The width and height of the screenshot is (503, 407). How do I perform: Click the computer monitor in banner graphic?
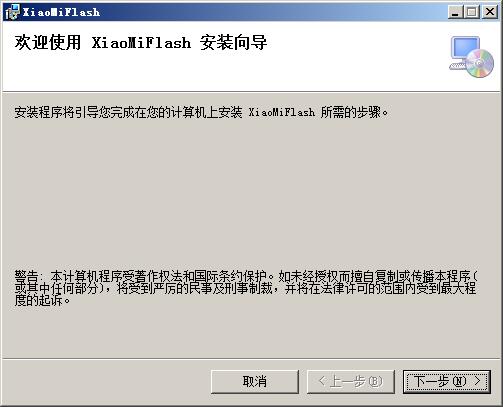465,48
